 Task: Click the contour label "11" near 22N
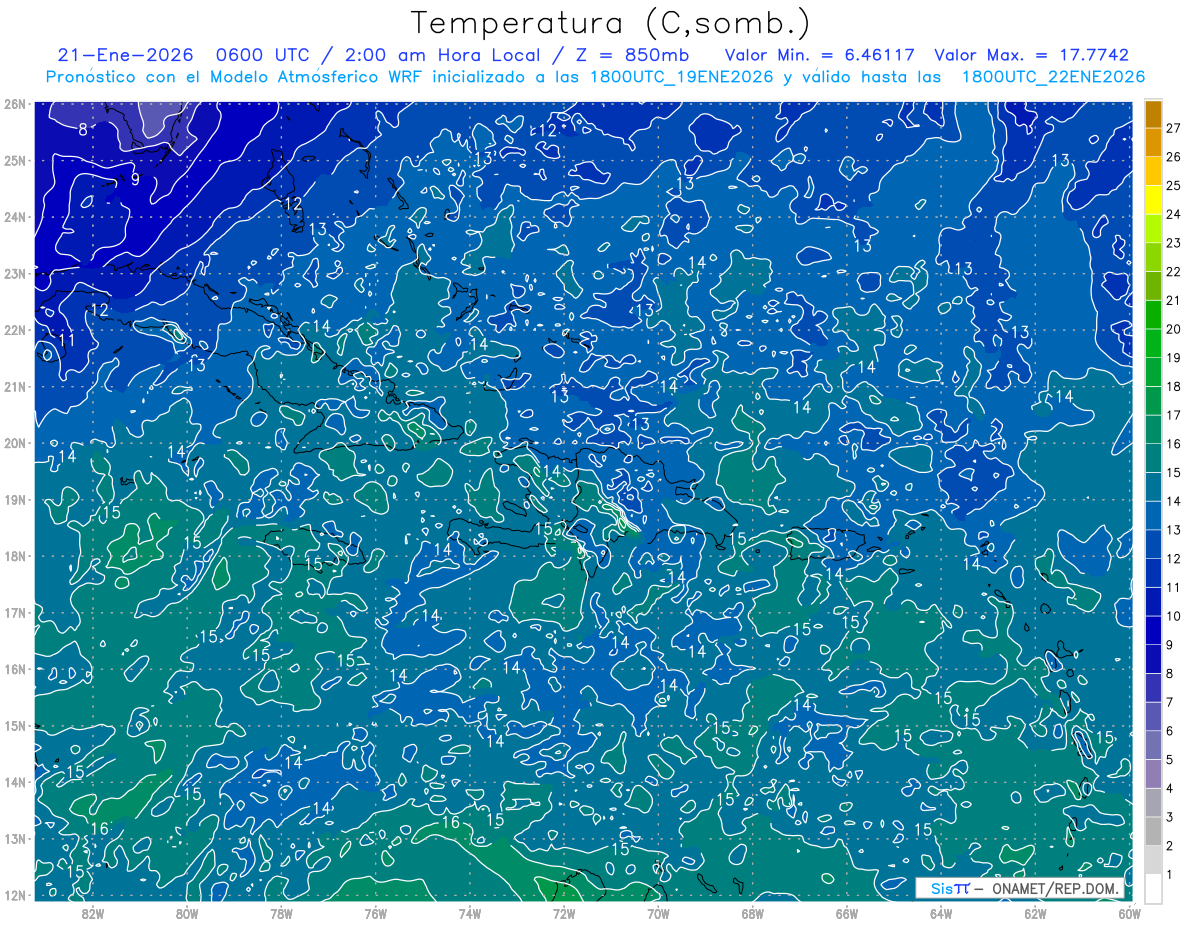point(67,341)
